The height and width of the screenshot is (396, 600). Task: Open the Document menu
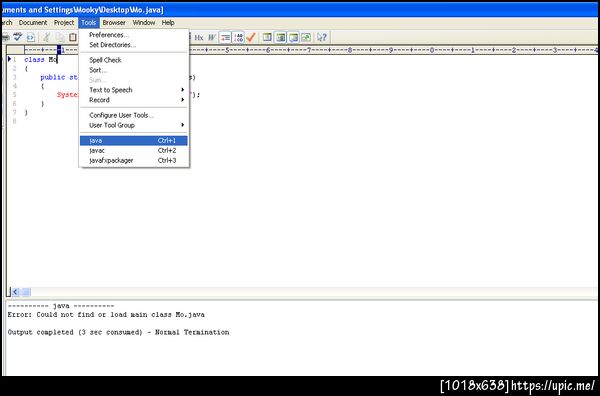pyautogui.click(x=33, y=23)
